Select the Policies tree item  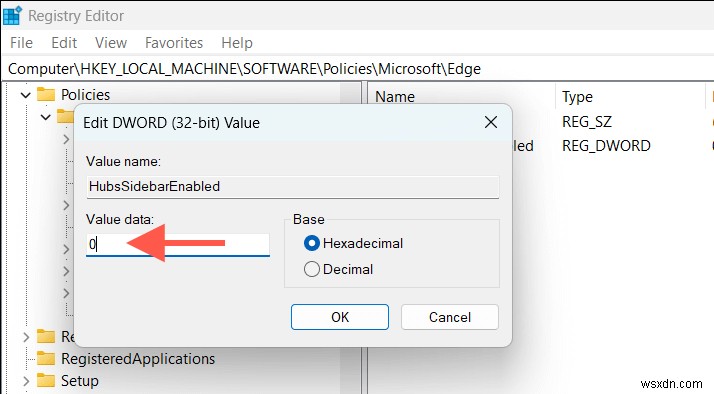[x=86, y=95]
